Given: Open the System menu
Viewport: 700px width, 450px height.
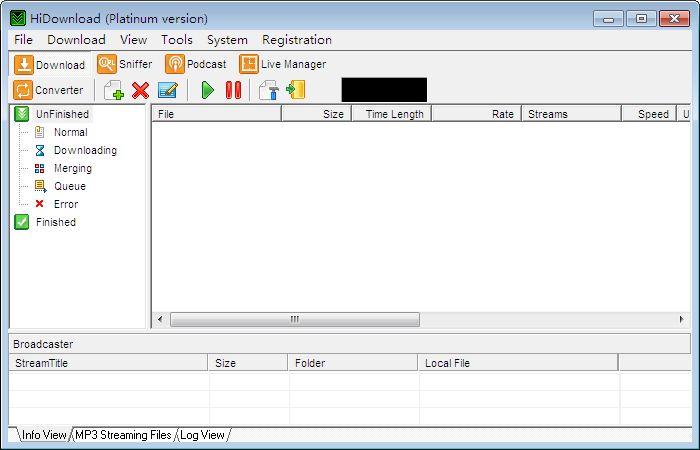Looking at the screenshot, I should click(x=227, y=40).
